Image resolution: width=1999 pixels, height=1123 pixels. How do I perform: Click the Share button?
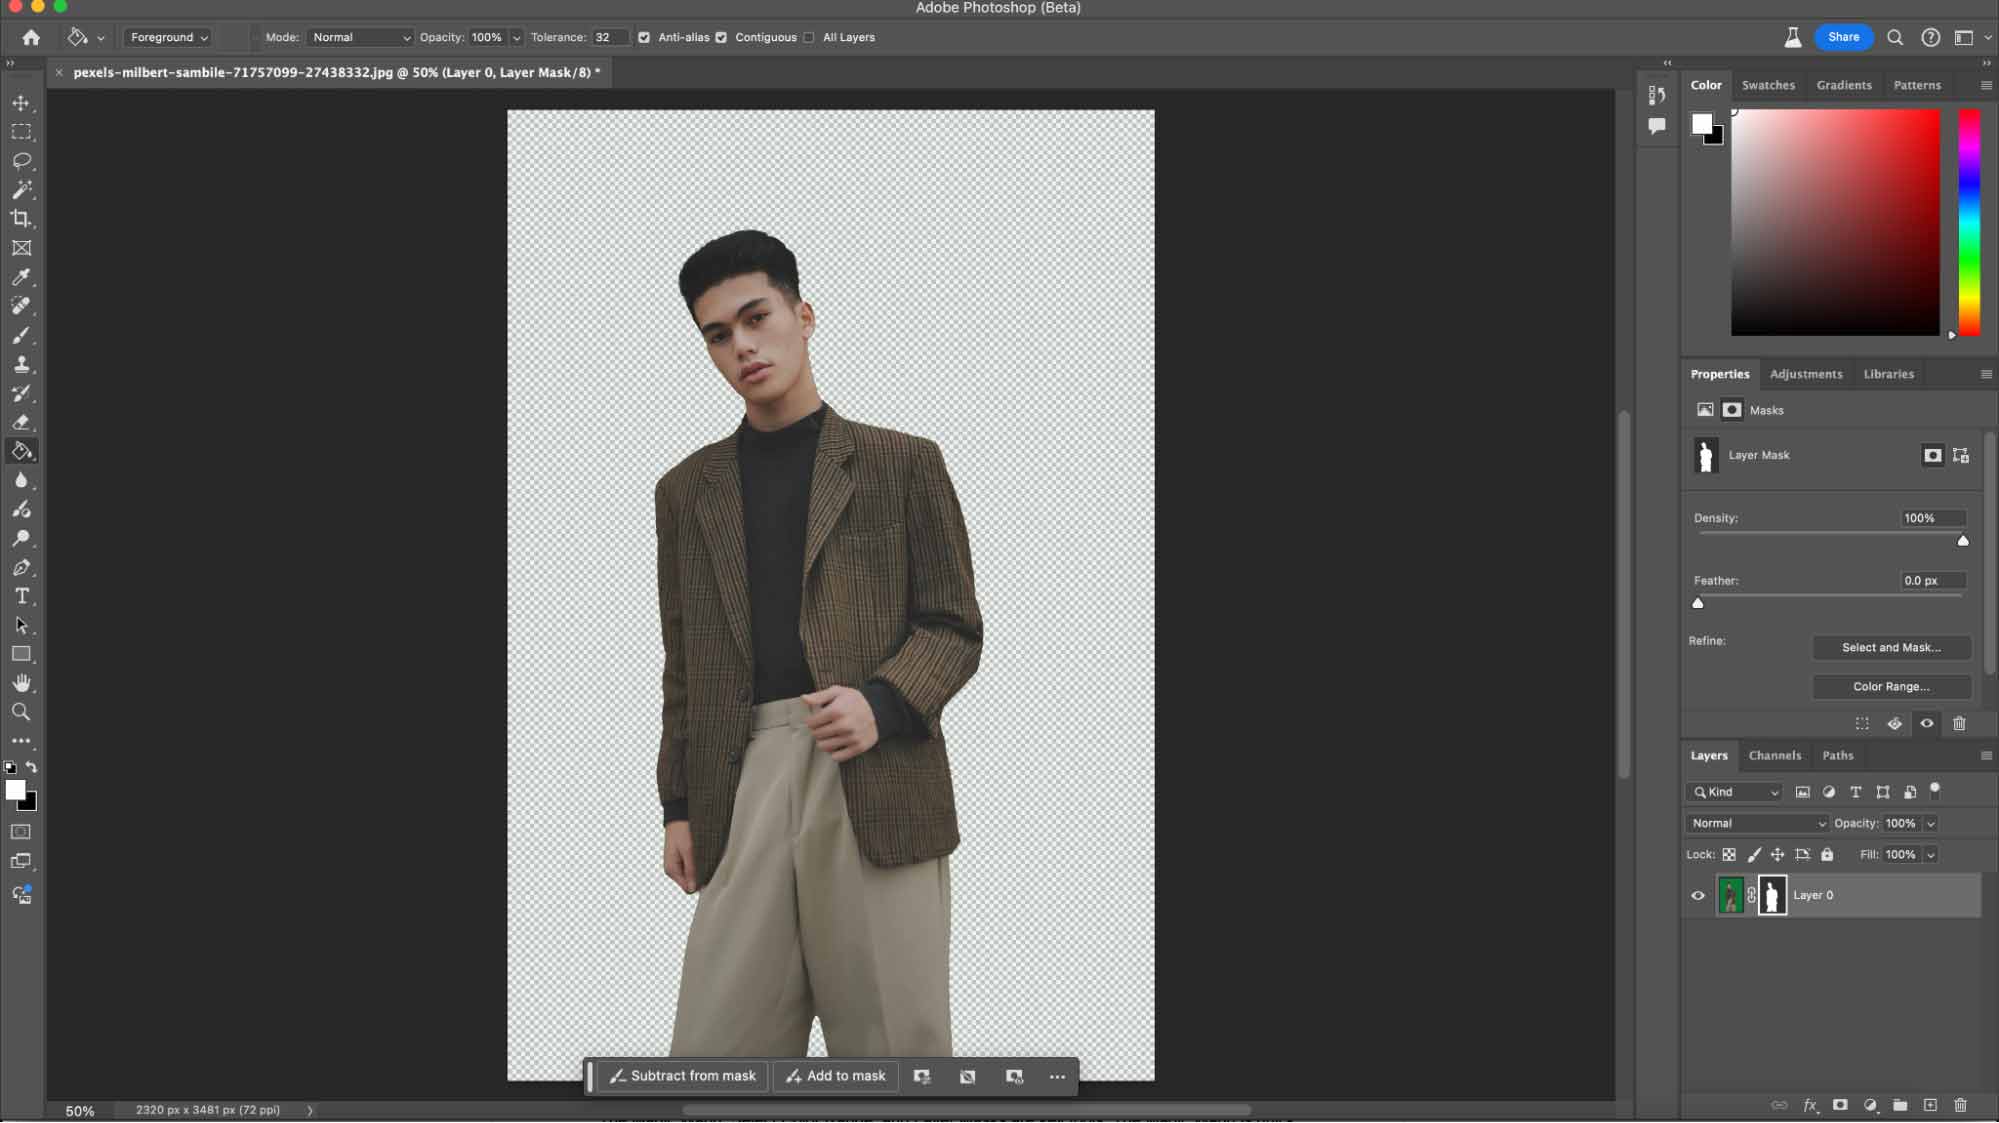point(1843,37)
